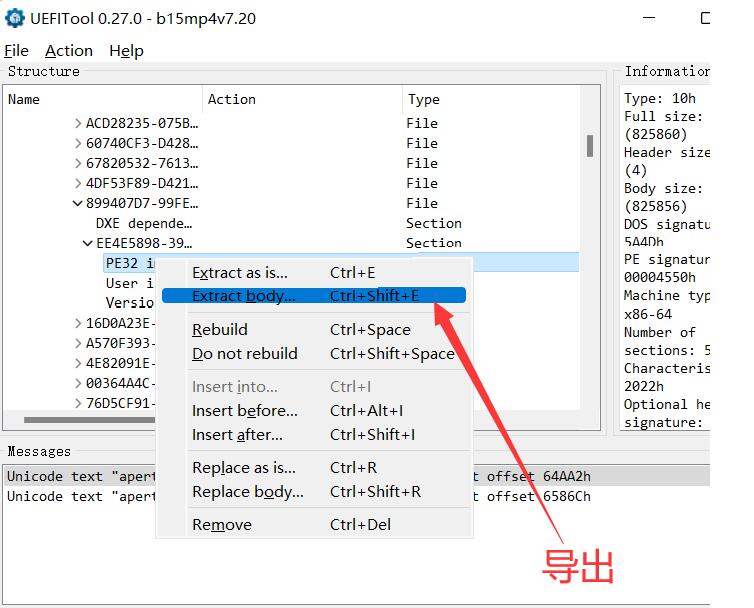The image size is (754, 608).
Task: Collapse the EE4E5898-39 section node
Action: tap(88, 243)
